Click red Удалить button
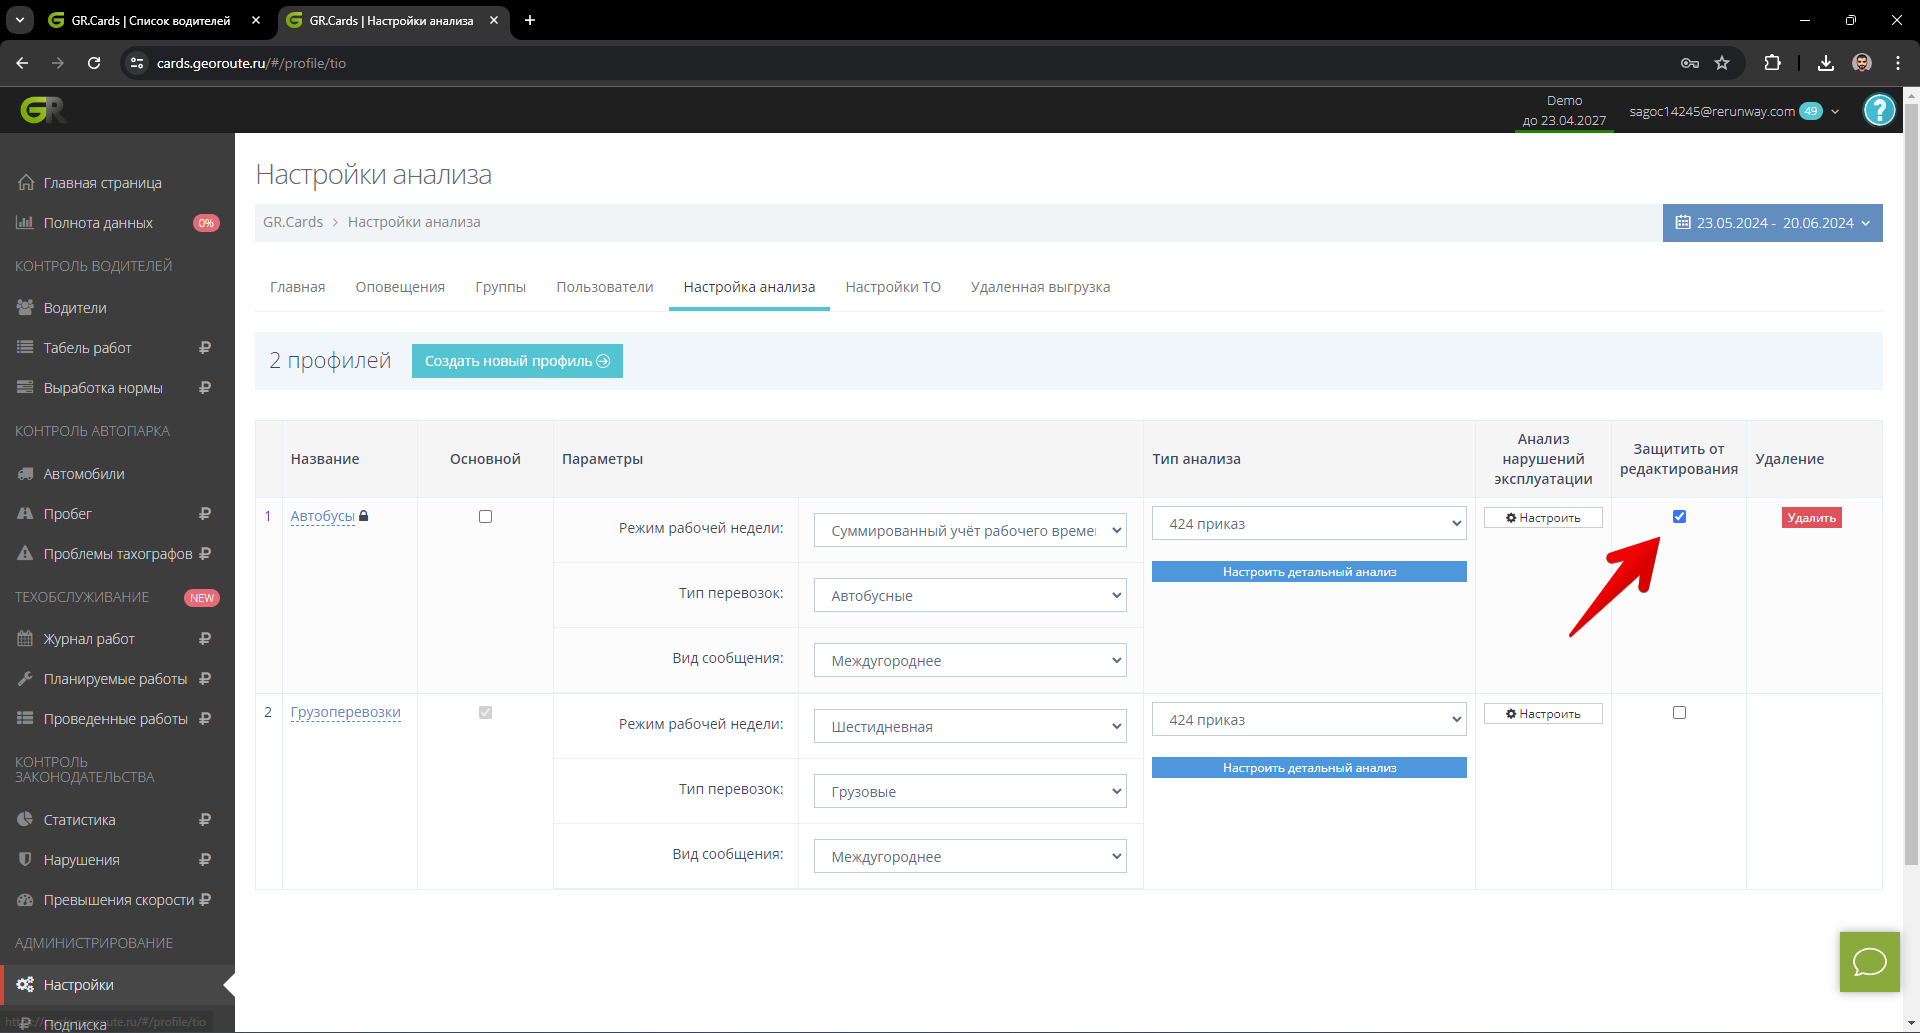1920x1033 pixels. point(1811,518)
